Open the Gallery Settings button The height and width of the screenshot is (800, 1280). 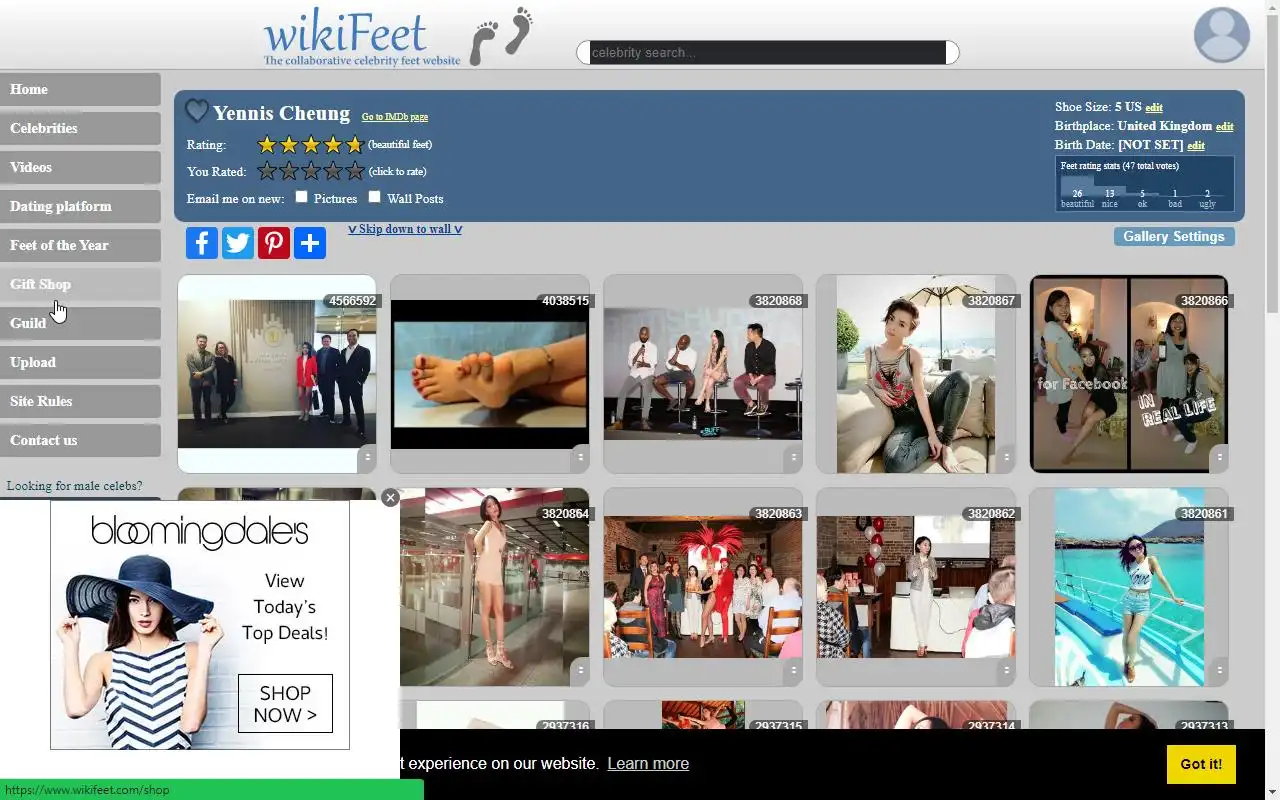point(1174,236)
